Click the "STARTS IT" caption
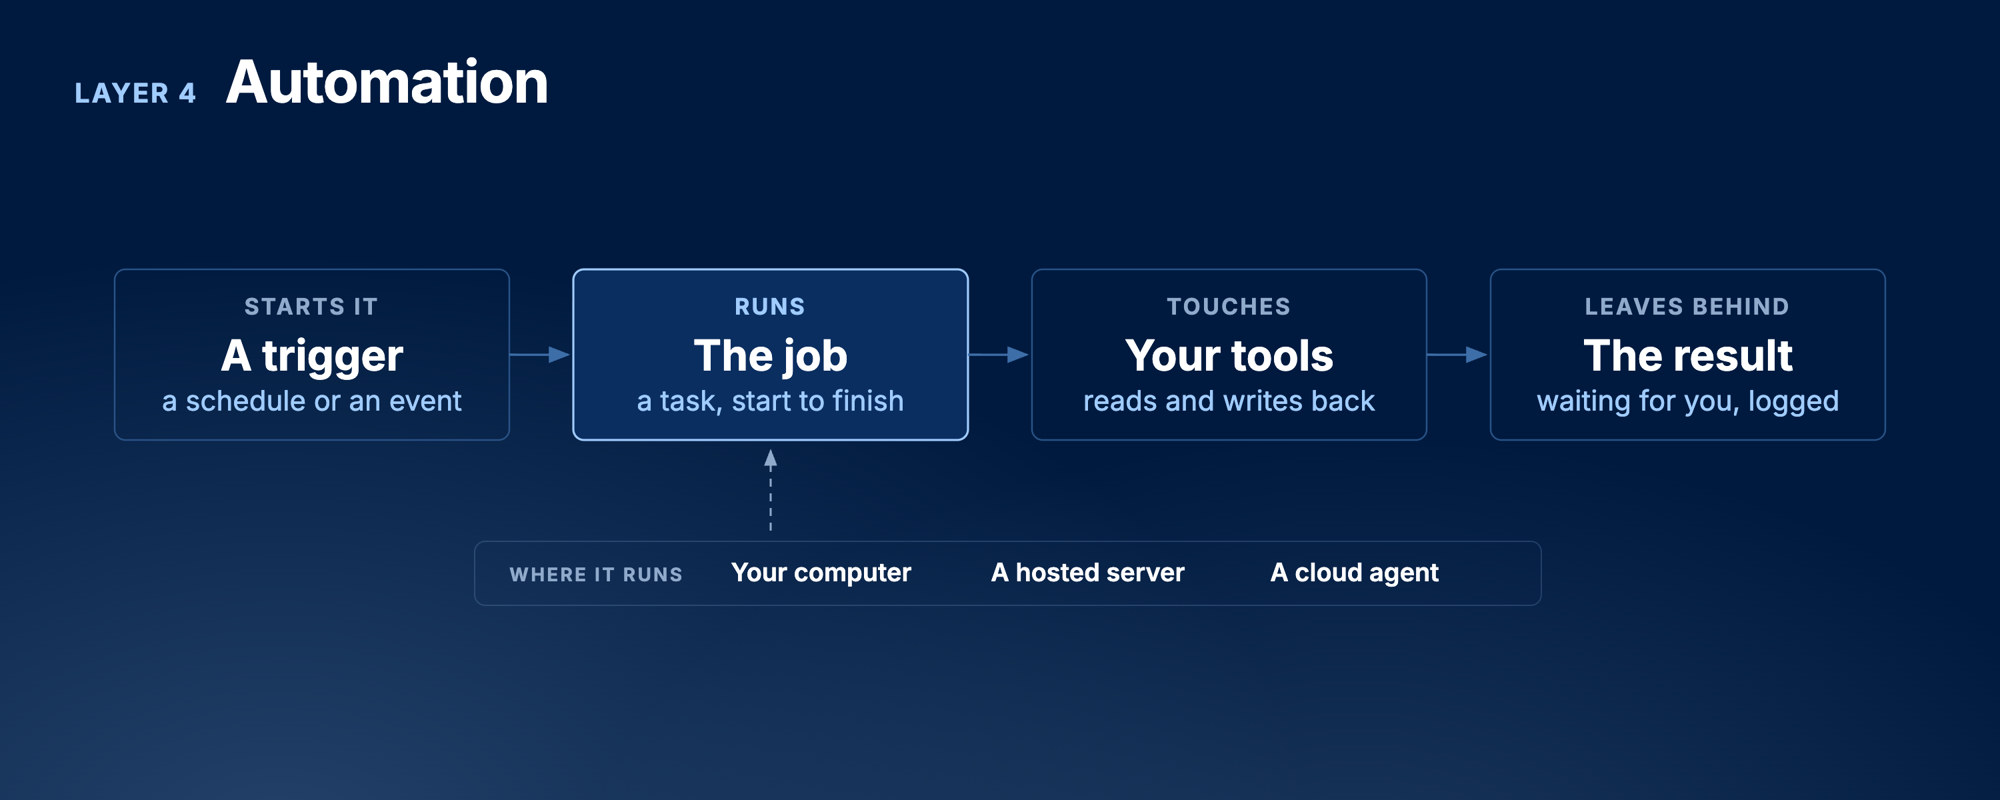The height and width of the screenshot is (800, 2000). [x=311, y=307]
